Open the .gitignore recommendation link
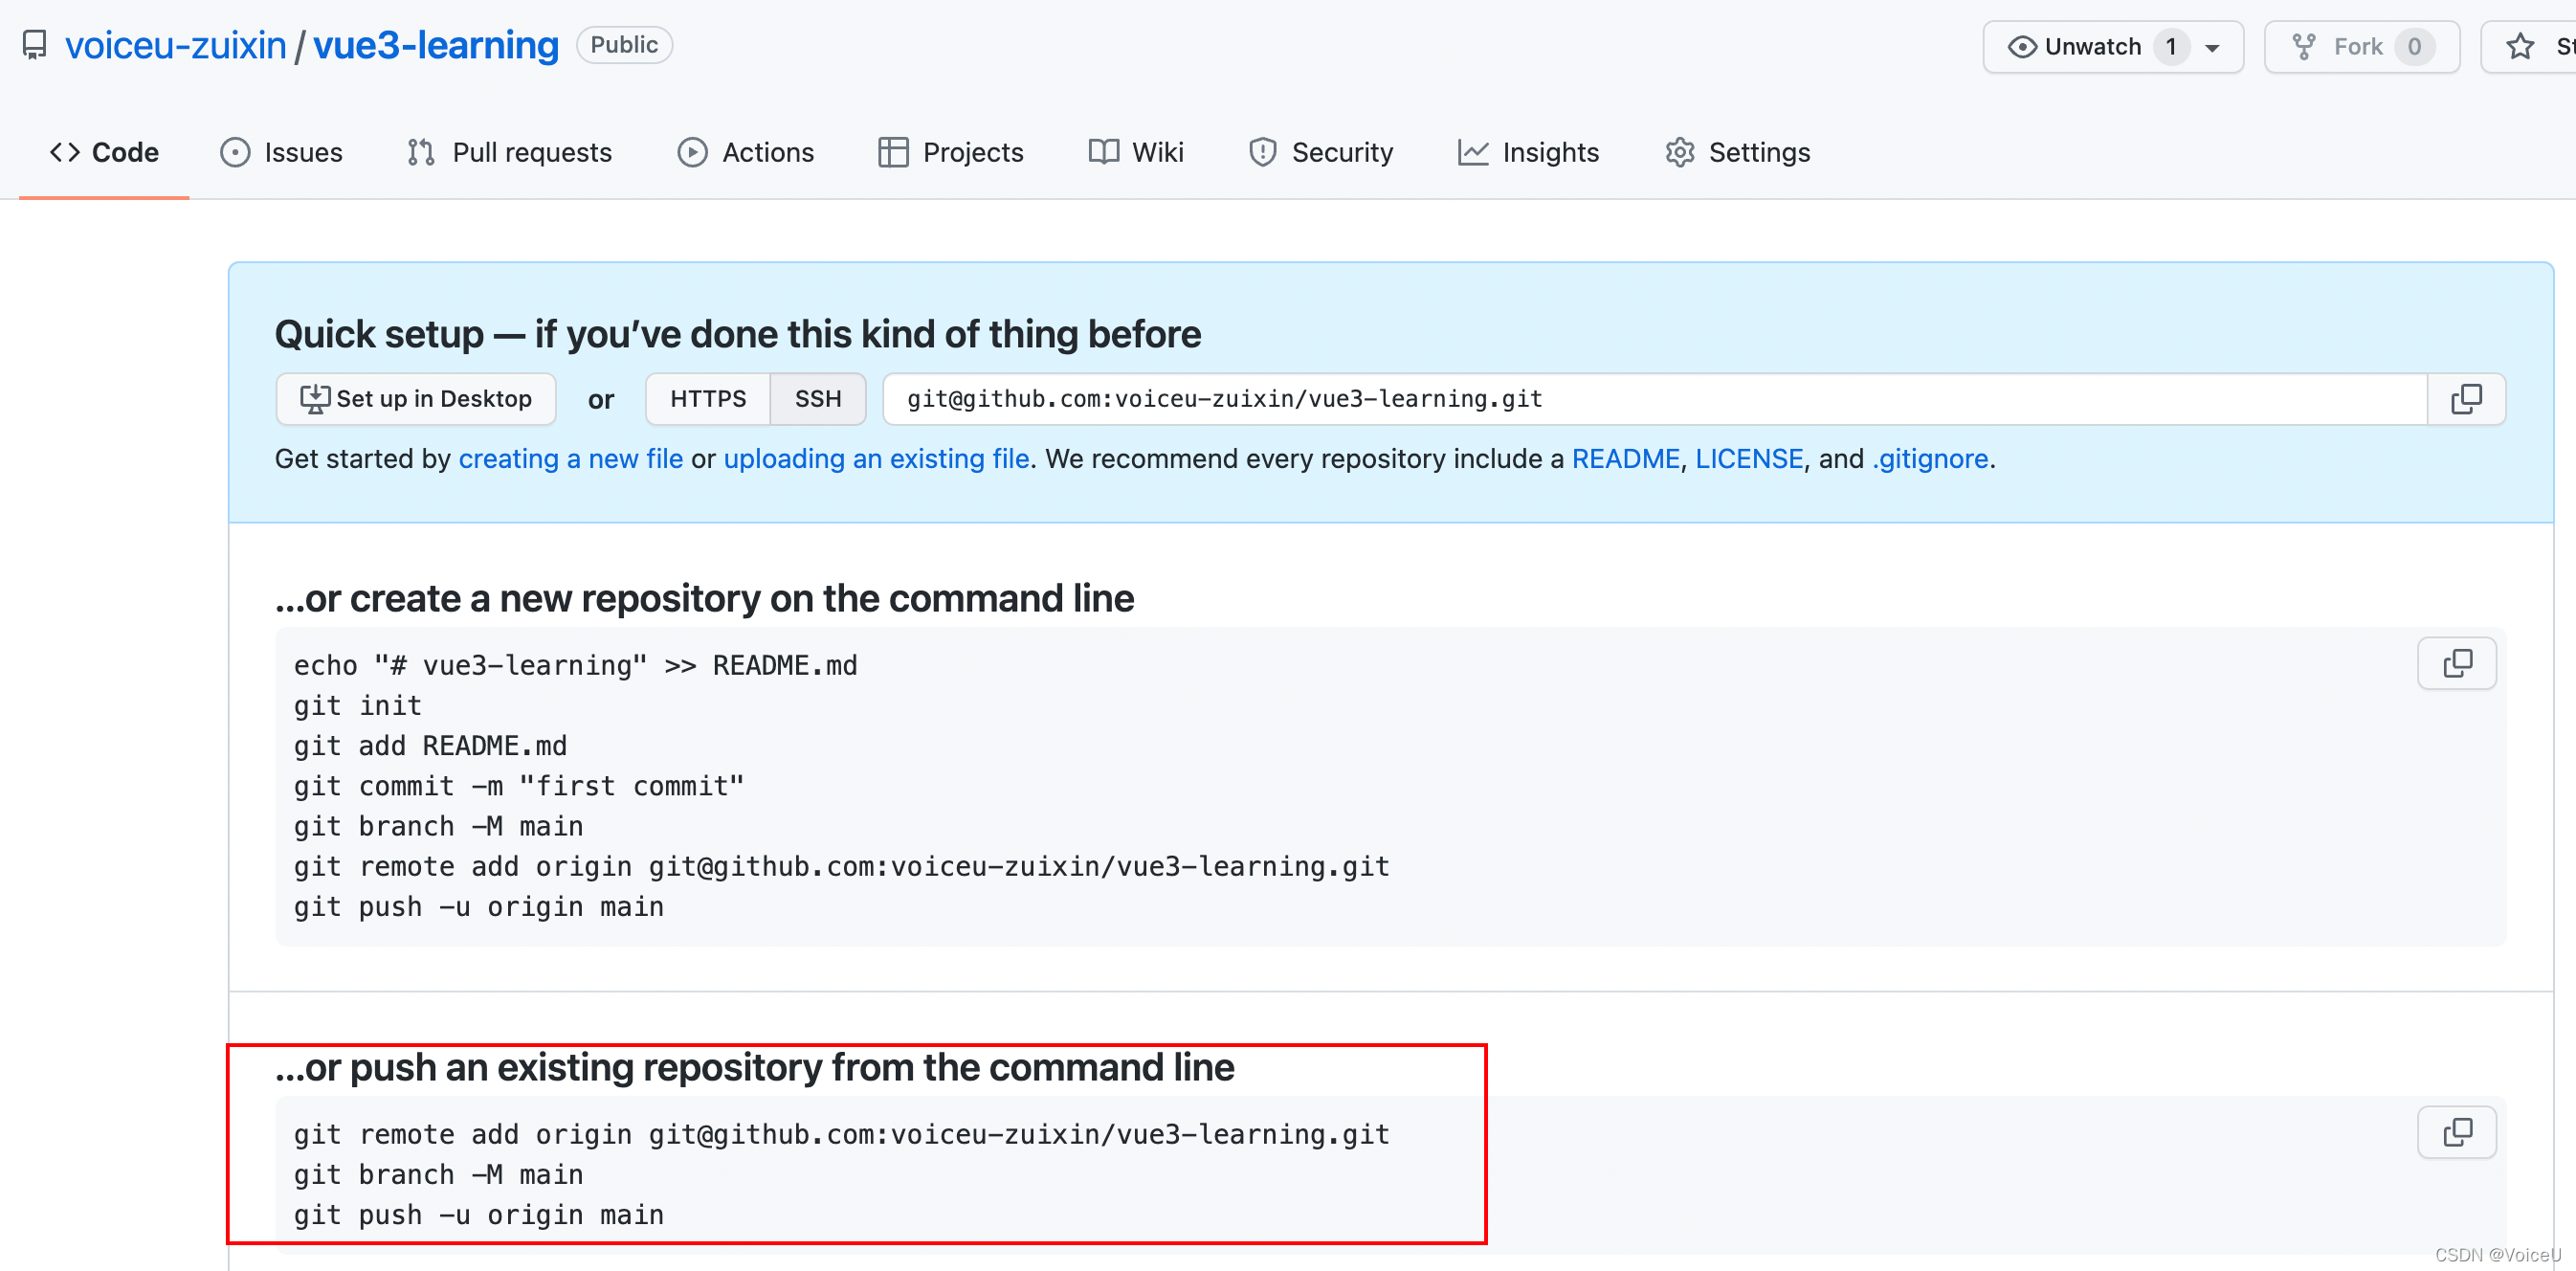 click(x=1930, y=459)
